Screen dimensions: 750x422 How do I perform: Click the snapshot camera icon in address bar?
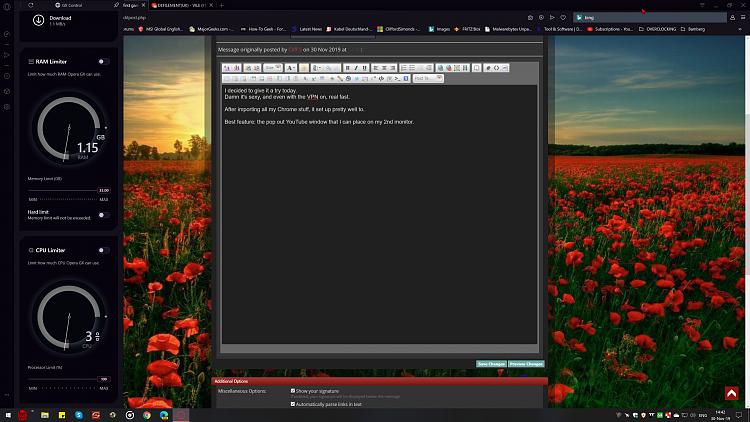pyautogui.click(x=530, y=17)
